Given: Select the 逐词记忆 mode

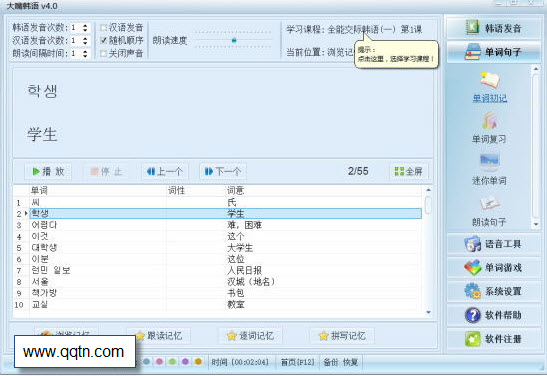Looking at the screenshot, I should (250, 336).
